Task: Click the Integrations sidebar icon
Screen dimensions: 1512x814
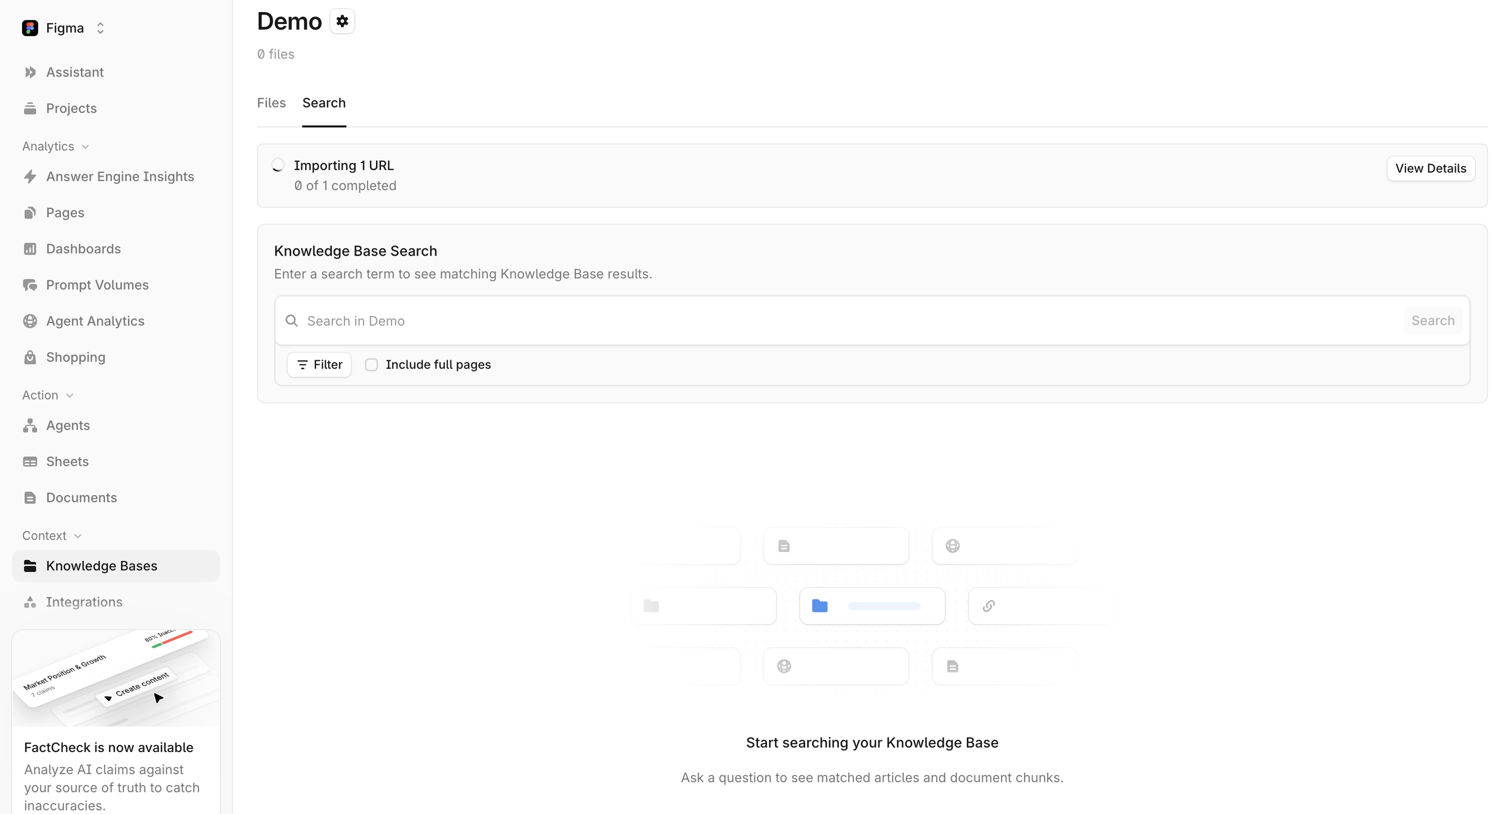Action: pyautogui.click(x=30, y=602)
